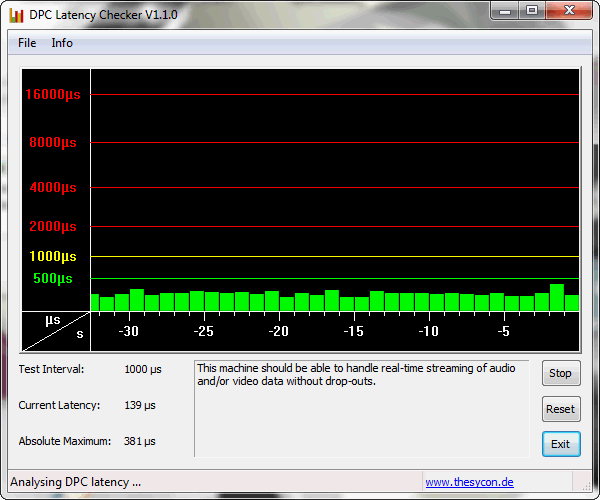
Task: Minimize the DPC Latency Checker window
Action: click(507, 11)
